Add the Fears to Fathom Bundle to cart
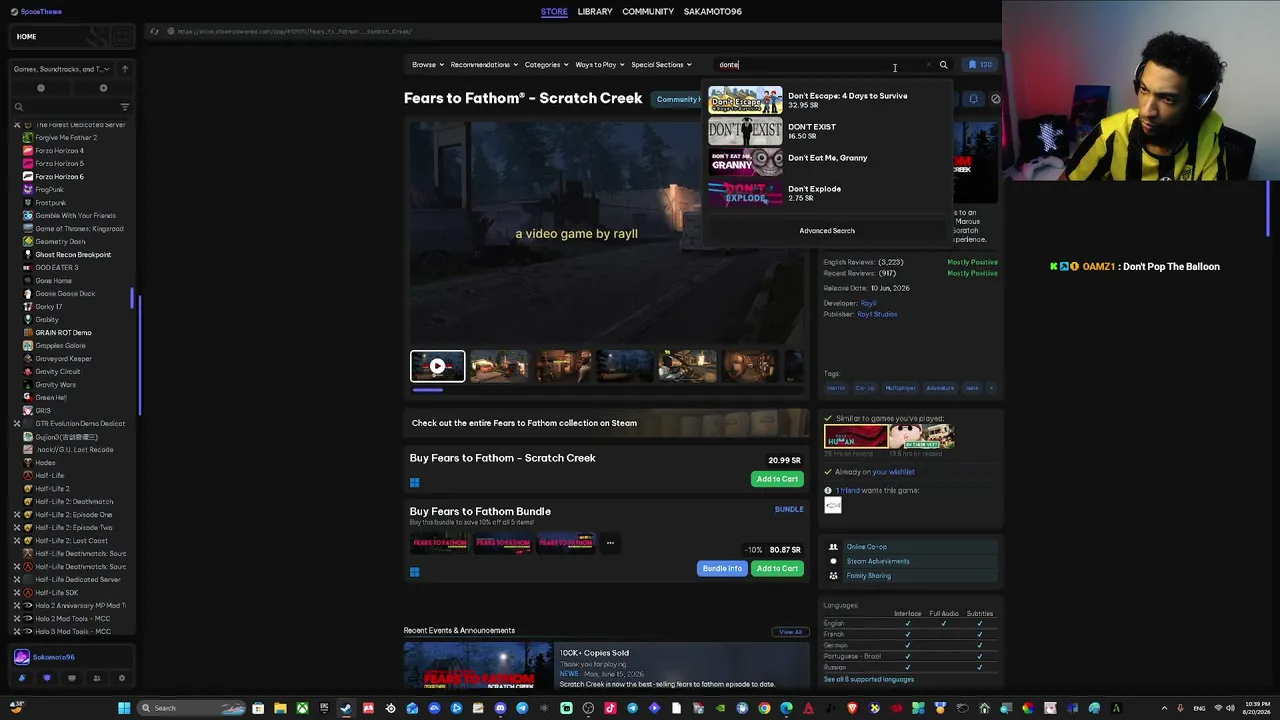 777,569
